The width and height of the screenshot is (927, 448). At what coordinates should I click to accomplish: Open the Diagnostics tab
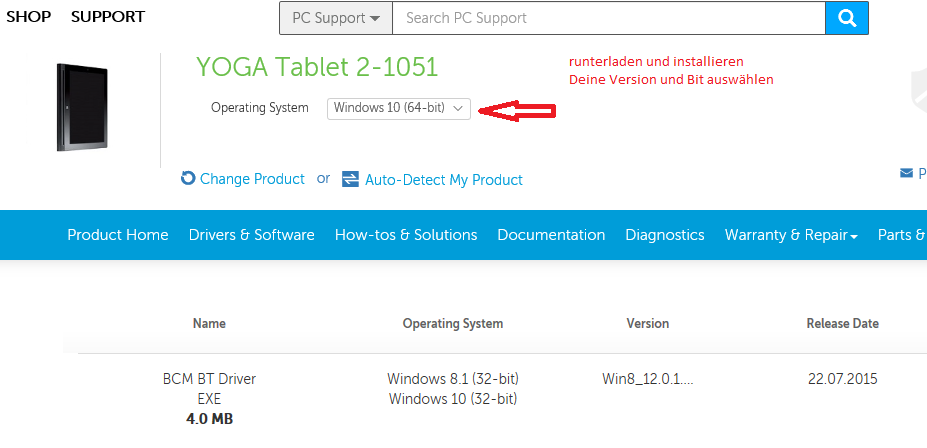pos(665,235)
